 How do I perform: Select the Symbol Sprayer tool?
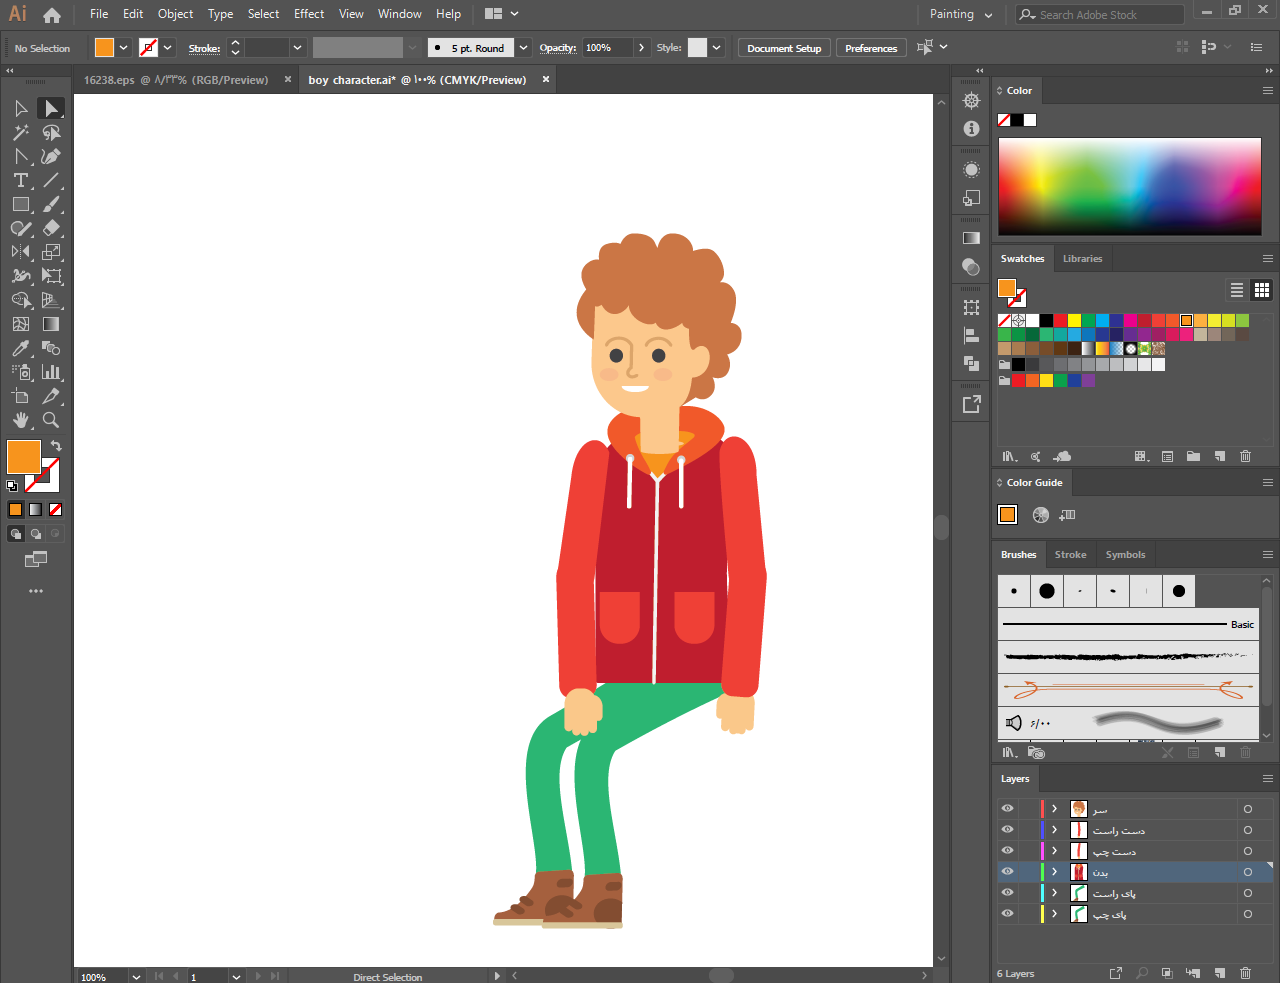pos(21,372)
